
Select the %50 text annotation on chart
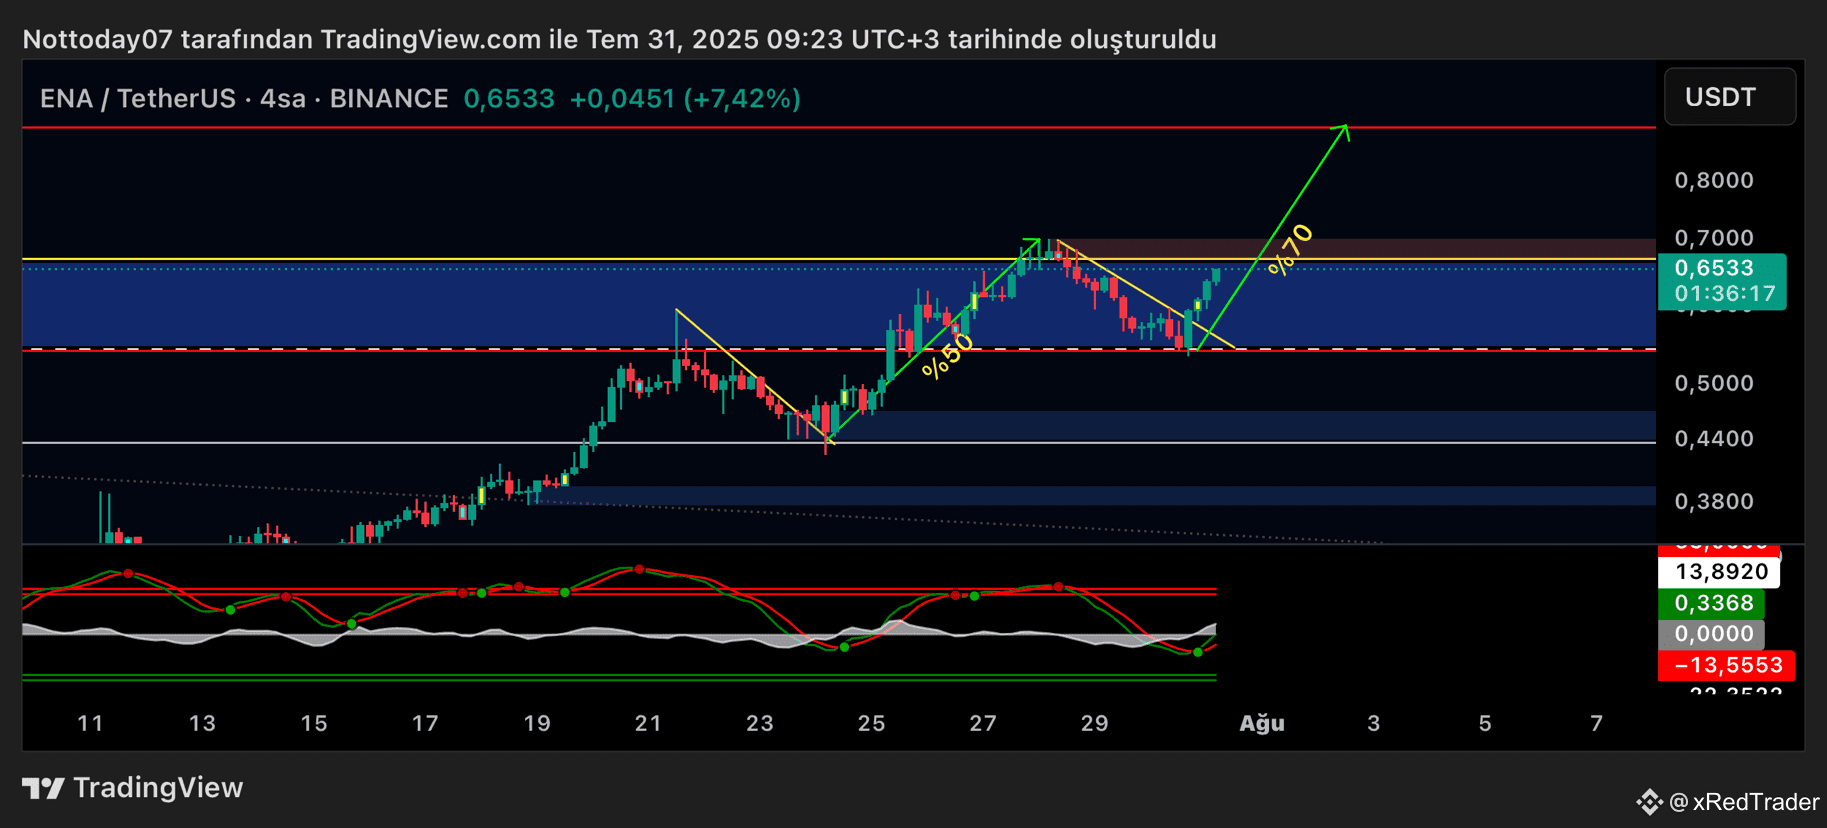pyautogui.click(x=947, y=356)
